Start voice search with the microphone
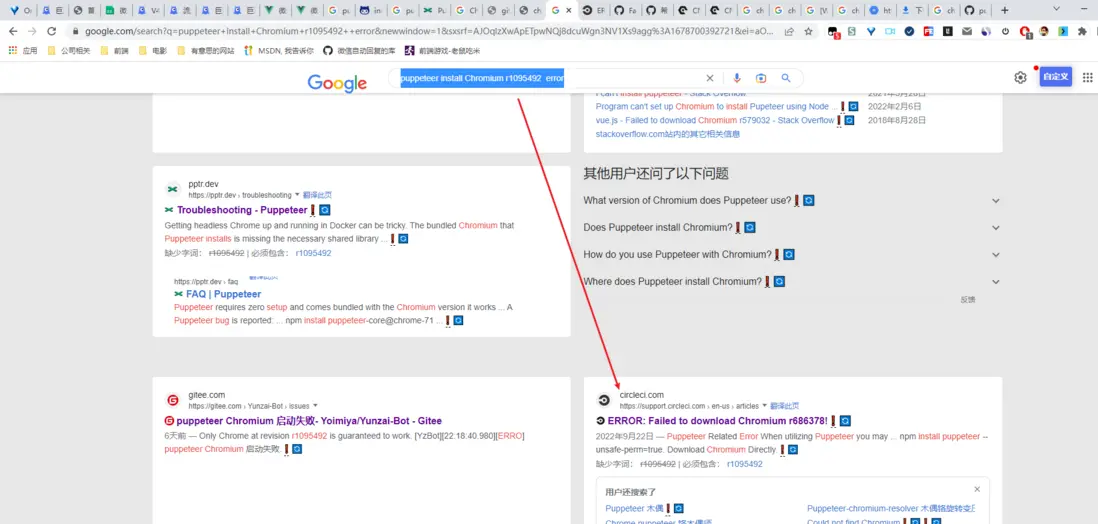This screenshot has height=524, width=1098. (737, 78)
